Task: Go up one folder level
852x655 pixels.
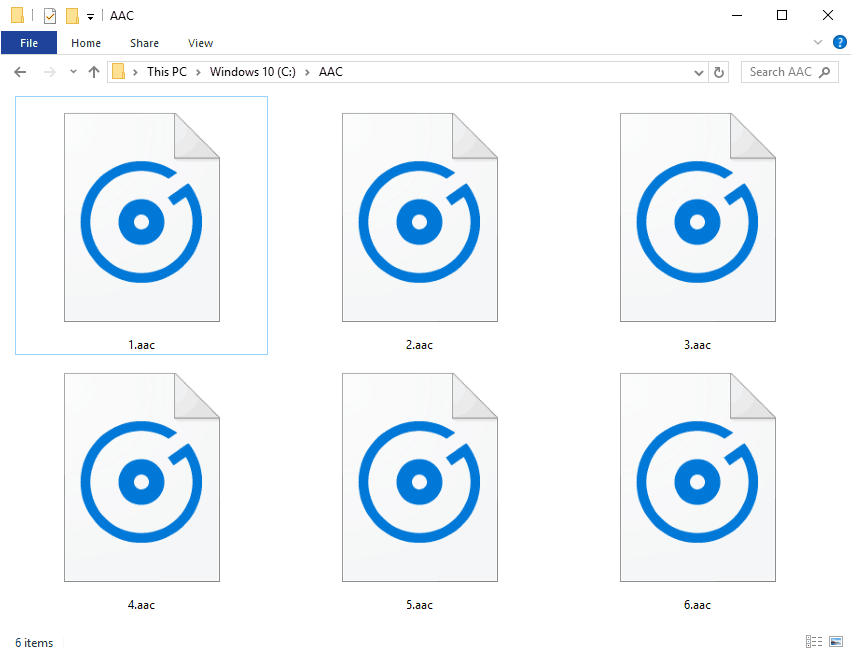Action: point(94,72)
